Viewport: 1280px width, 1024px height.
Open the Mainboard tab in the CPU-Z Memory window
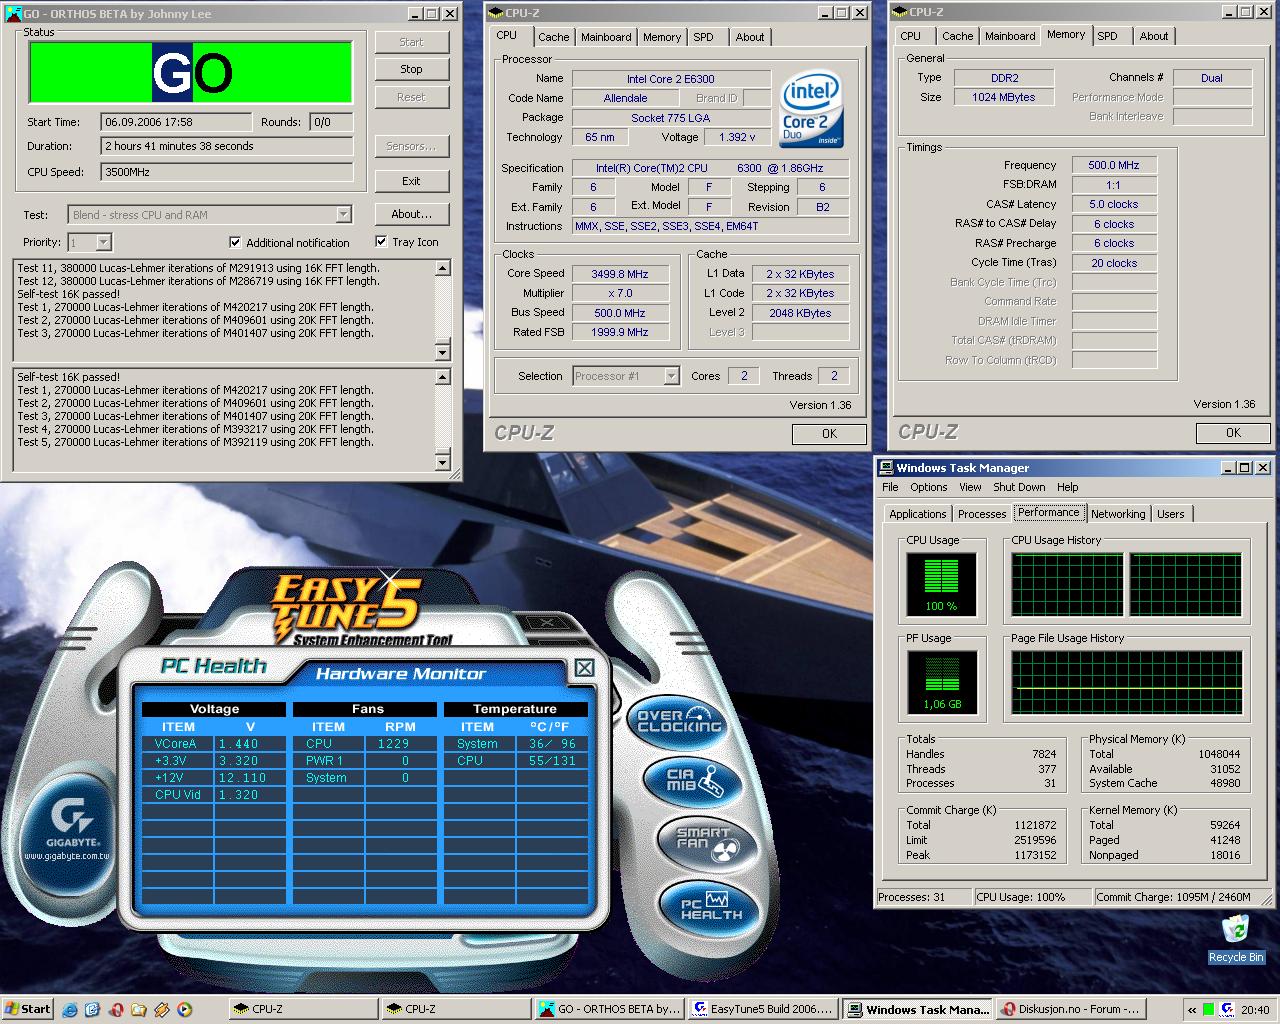[x=1010, y=36]
